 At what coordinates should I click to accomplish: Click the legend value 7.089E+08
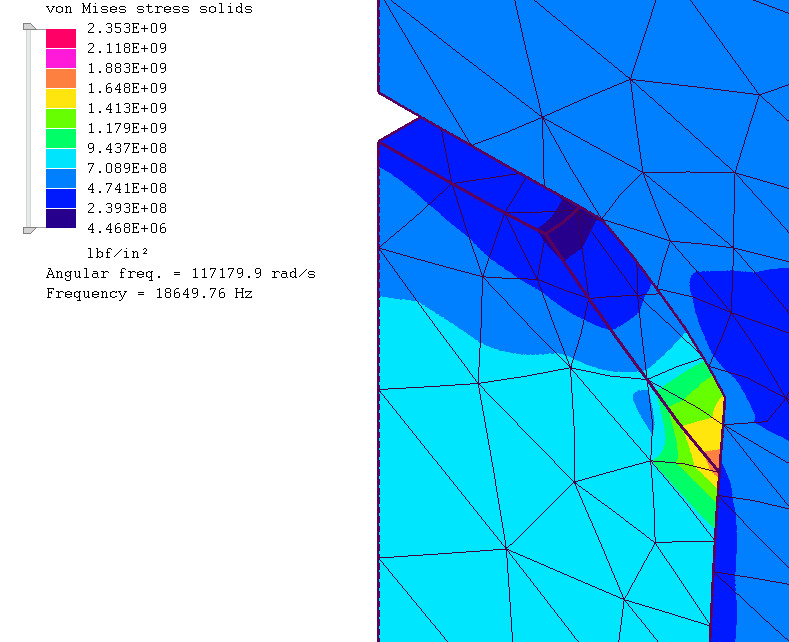pyautogui.click(x=127, y=168)
